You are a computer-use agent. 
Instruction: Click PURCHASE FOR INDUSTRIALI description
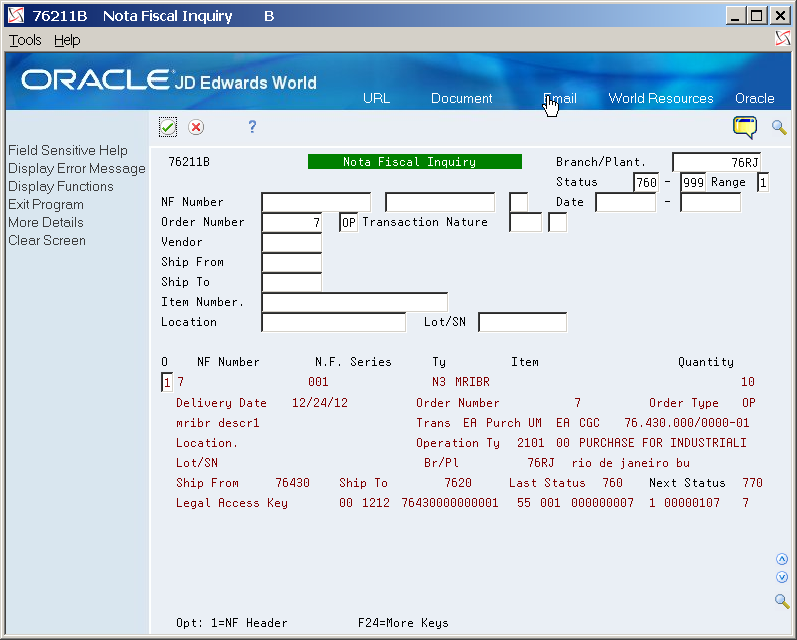click(663, 443)
